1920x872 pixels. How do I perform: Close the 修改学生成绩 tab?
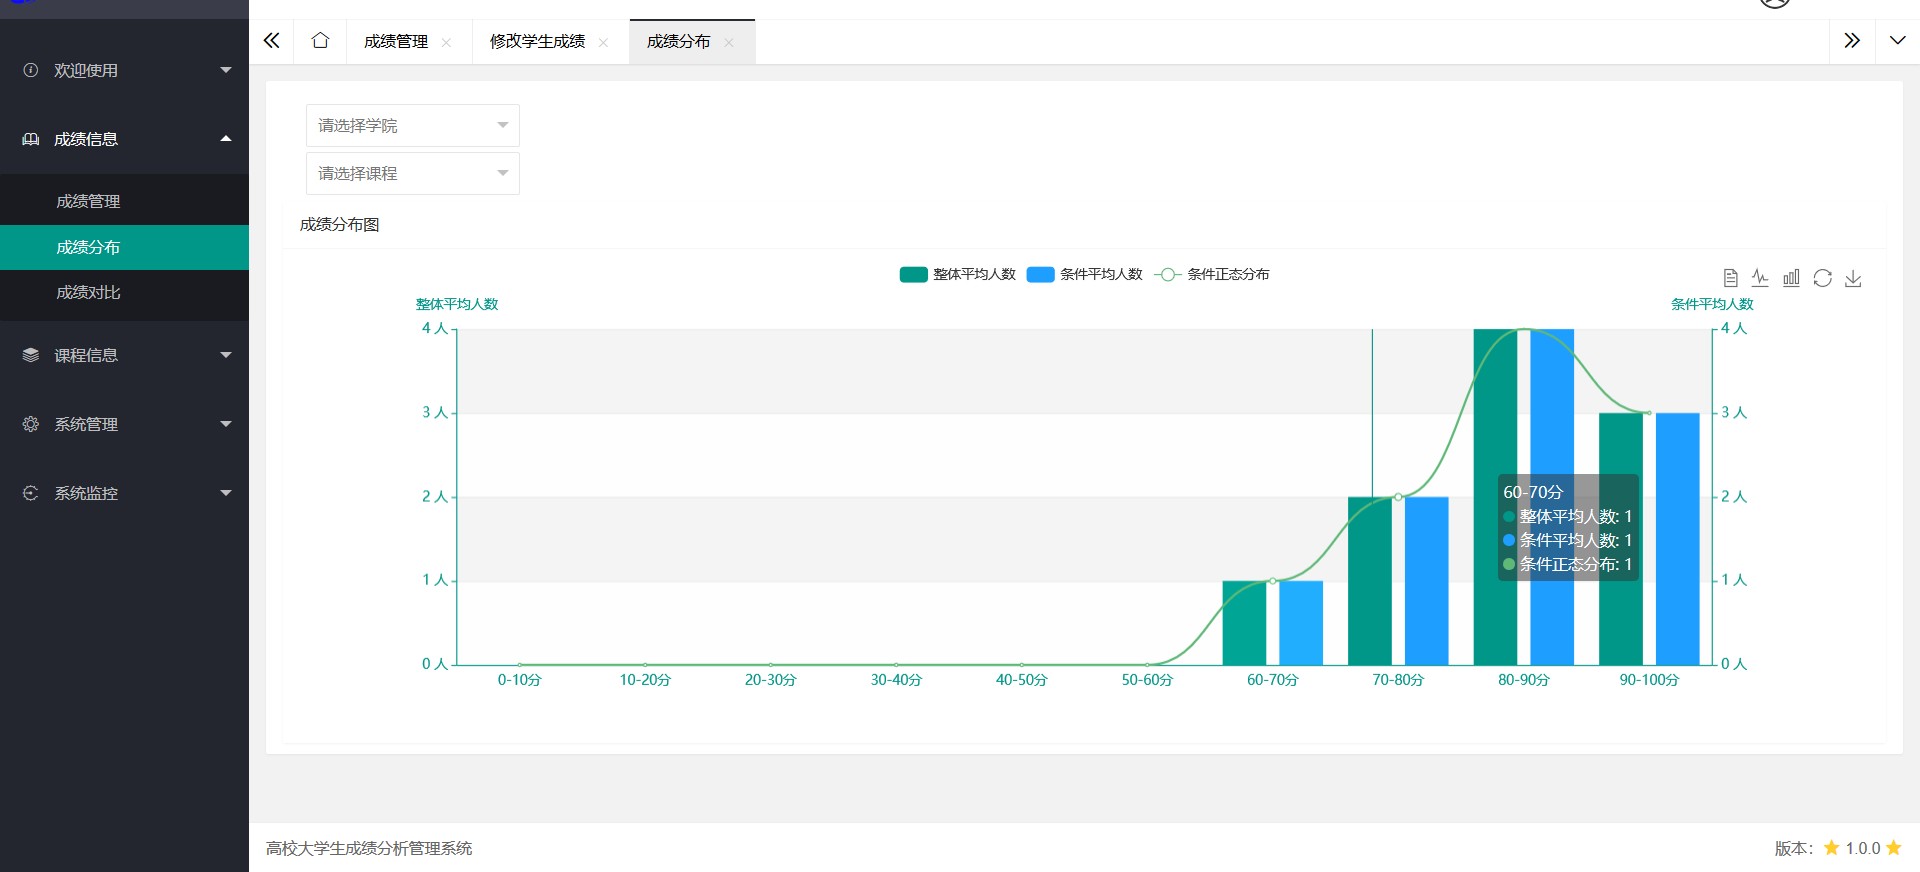pyautogui.click(x=603, y=42)
